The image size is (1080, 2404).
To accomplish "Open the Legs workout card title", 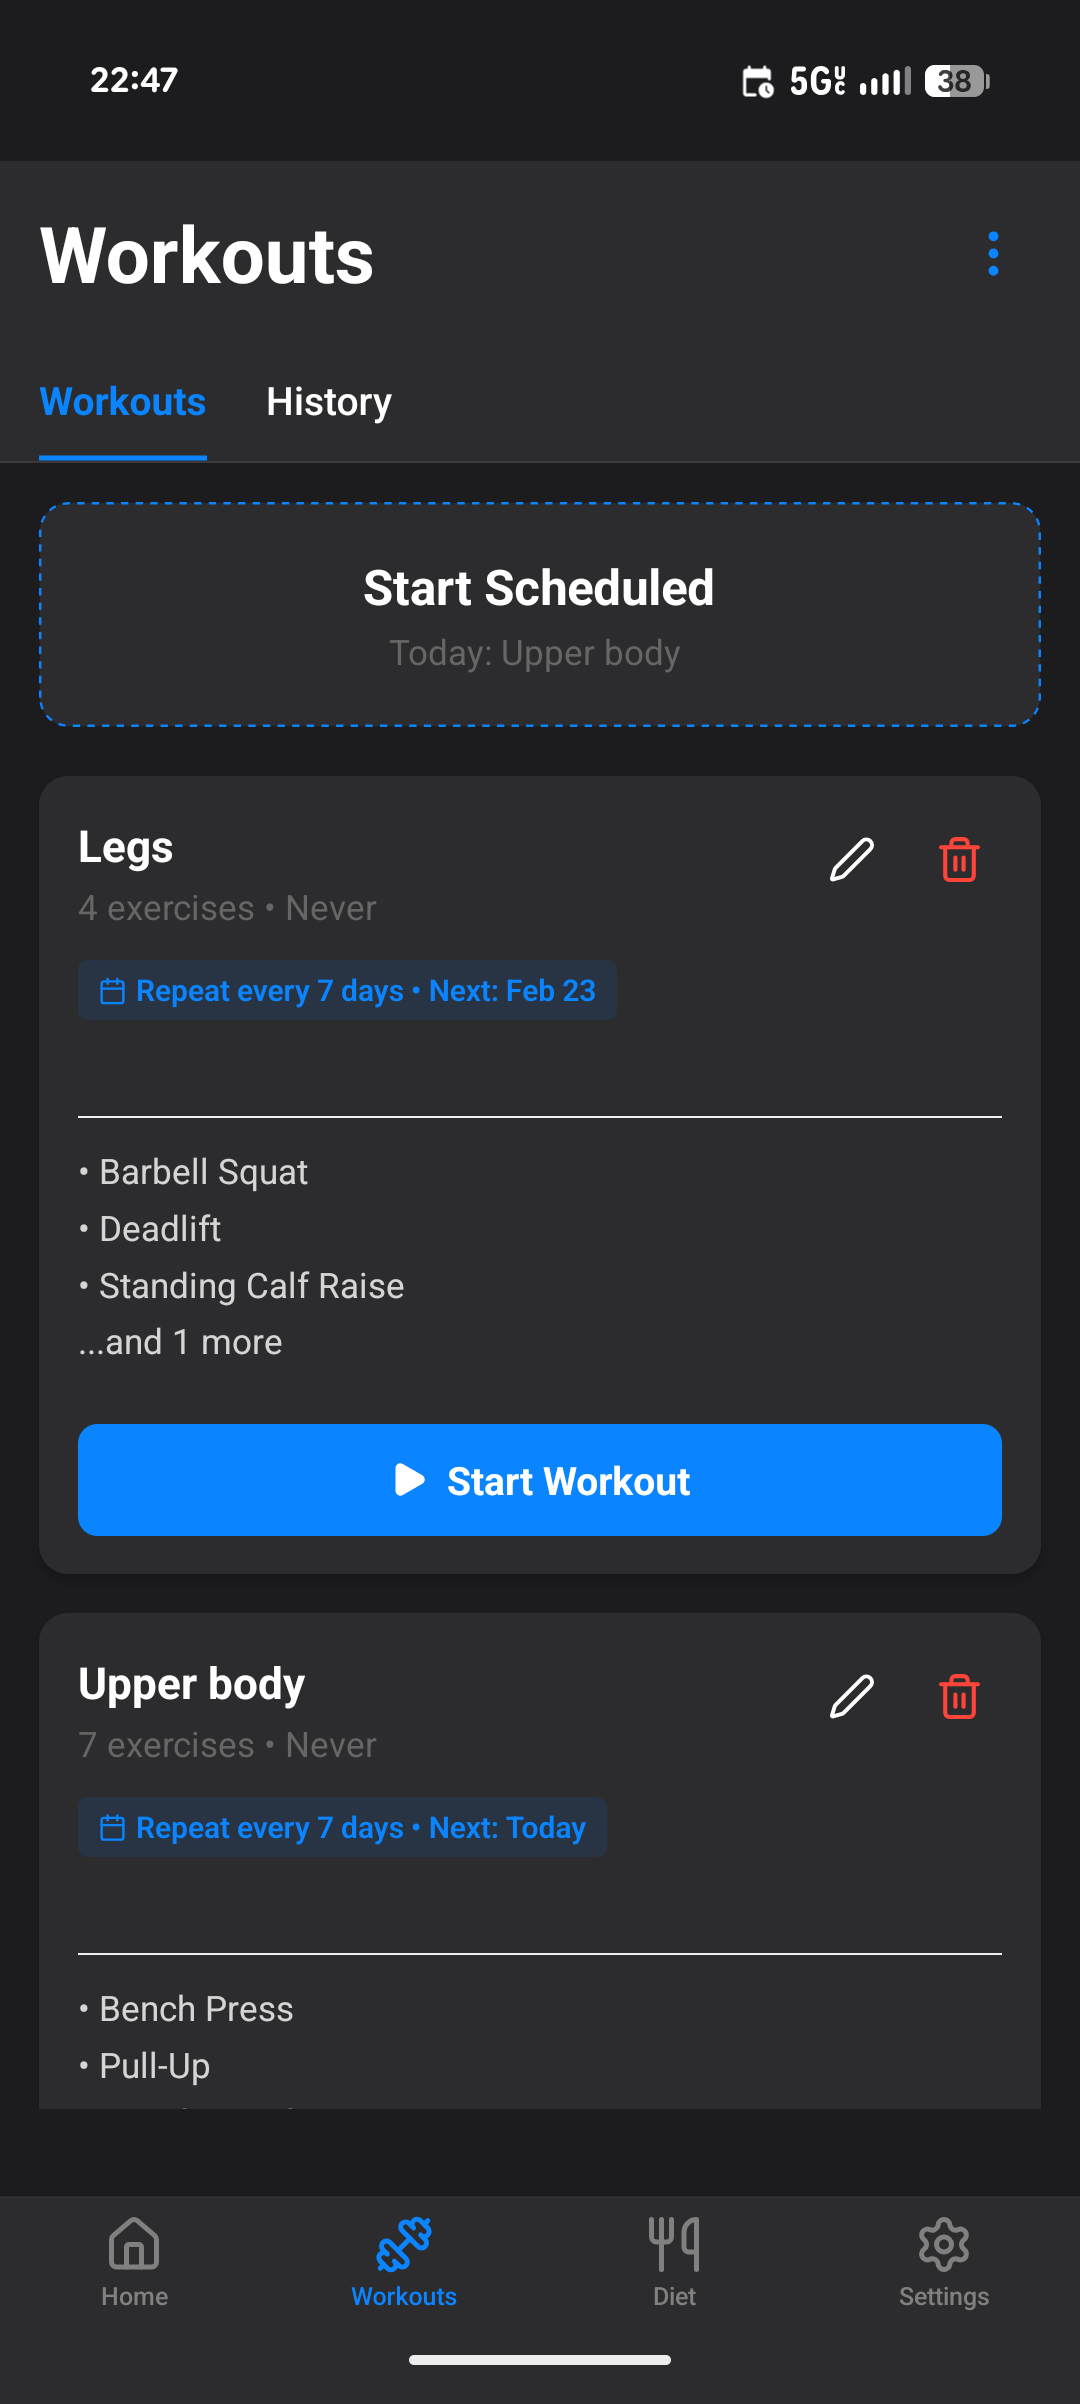I will 126,846.
